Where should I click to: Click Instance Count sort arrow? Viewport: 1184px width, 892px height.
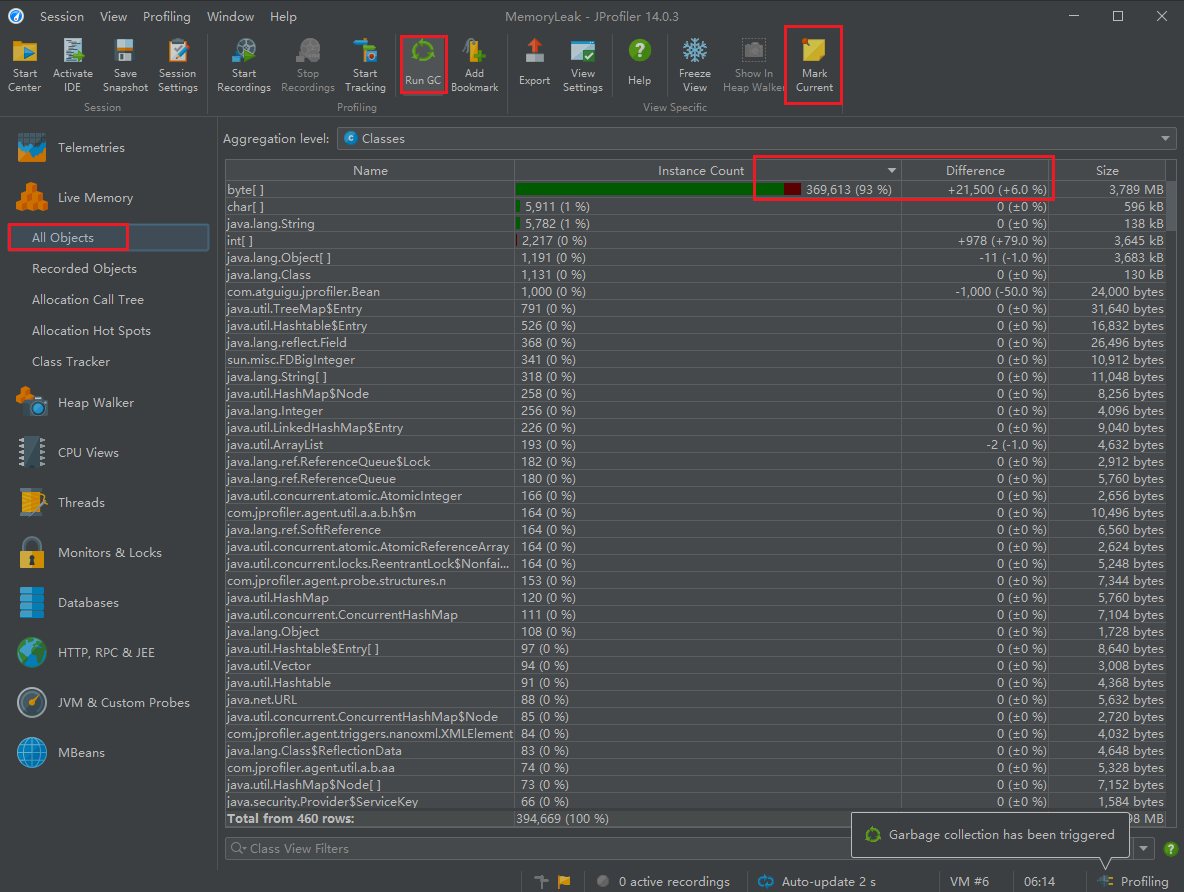click(892, 171)
